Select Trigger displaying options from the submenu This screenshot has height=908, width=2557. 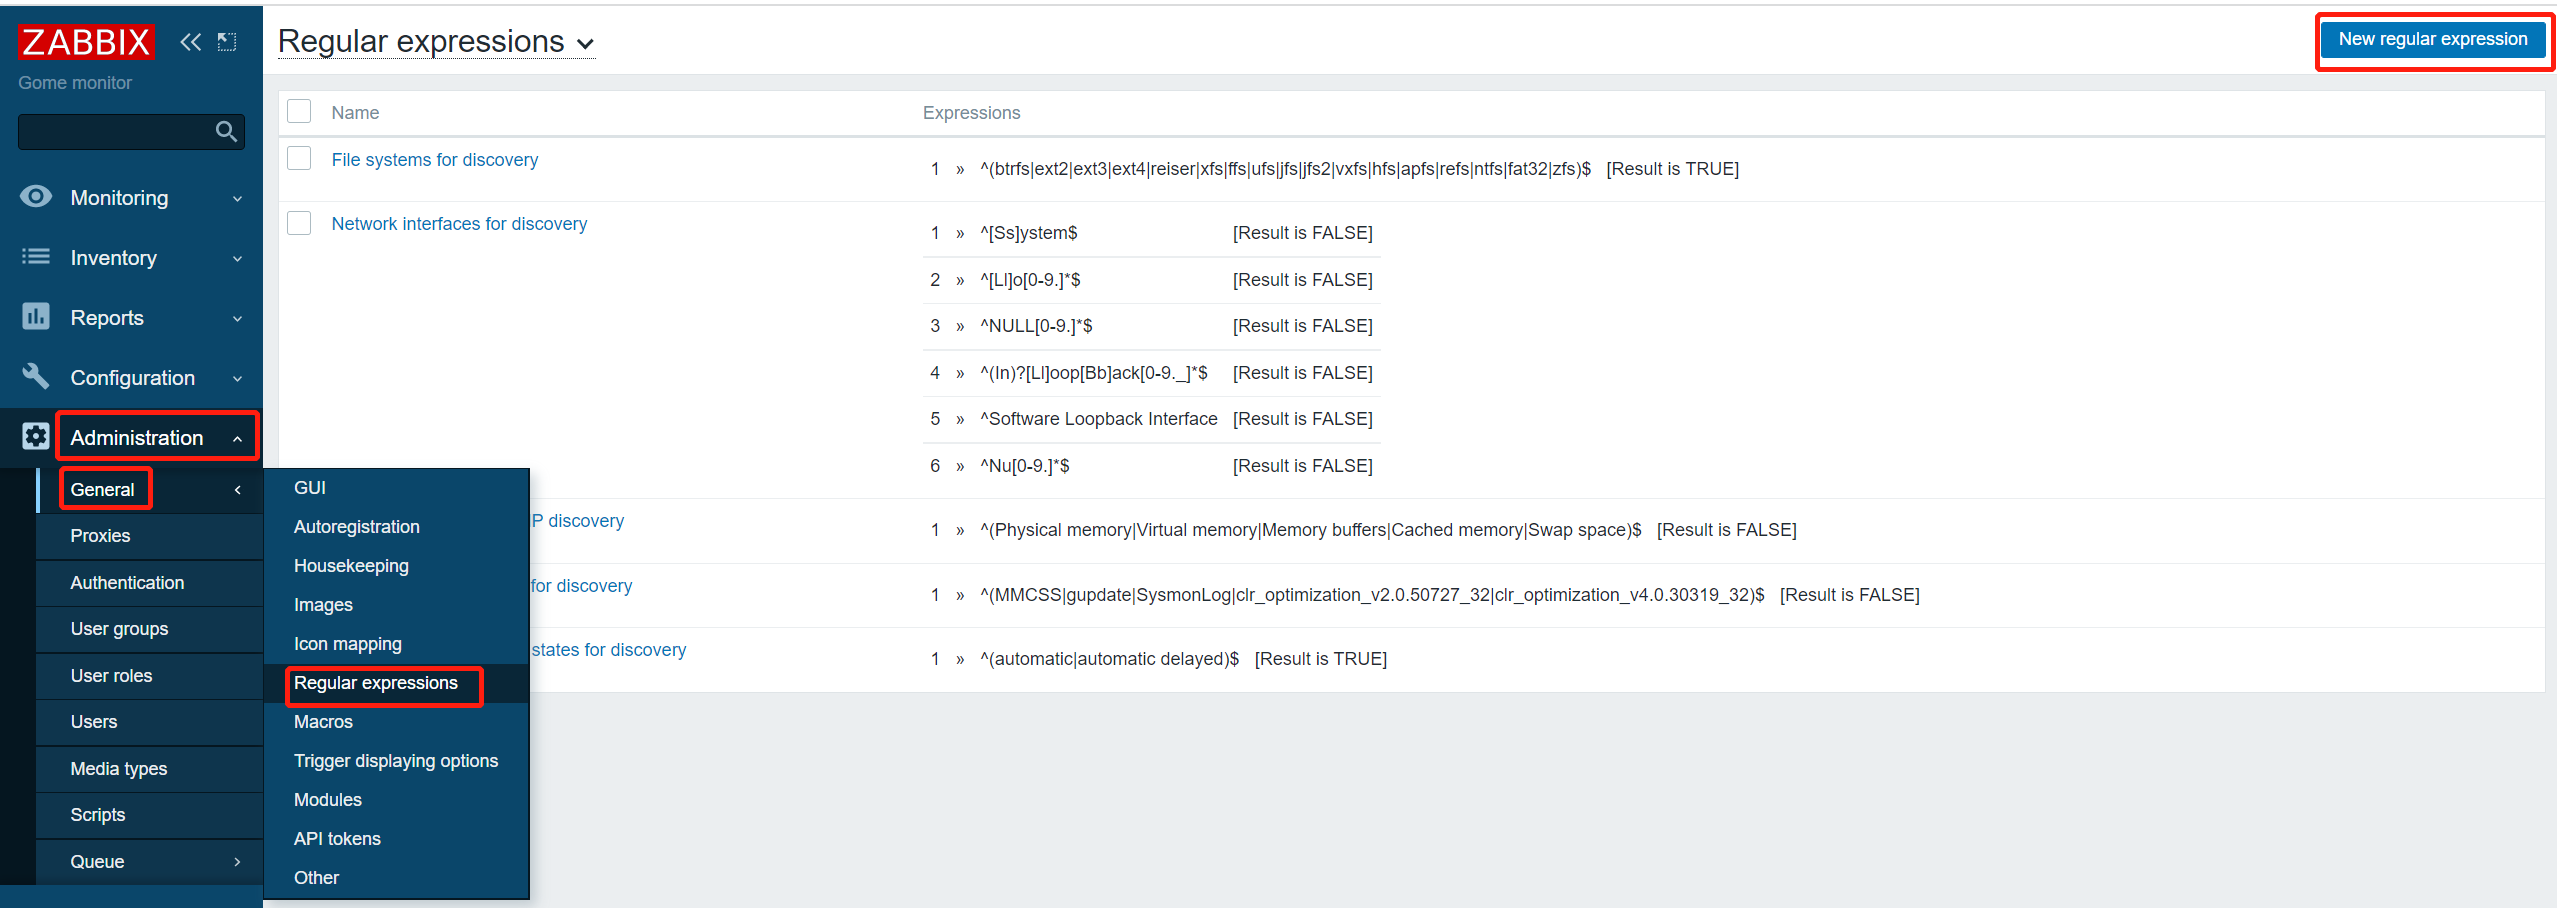click(x=396, y=760)
